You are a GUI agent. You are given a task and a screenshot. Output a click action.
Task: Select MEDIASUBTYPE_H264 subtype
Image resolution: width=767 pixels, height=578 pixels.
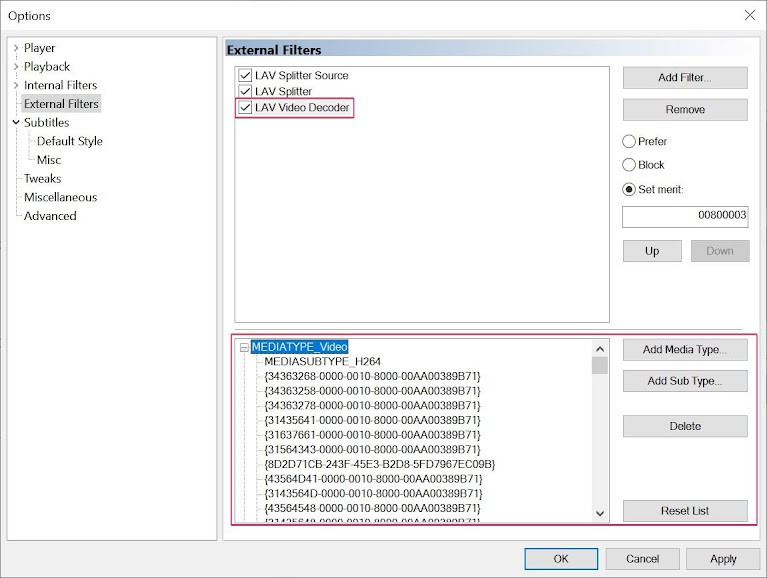point(322,362)
